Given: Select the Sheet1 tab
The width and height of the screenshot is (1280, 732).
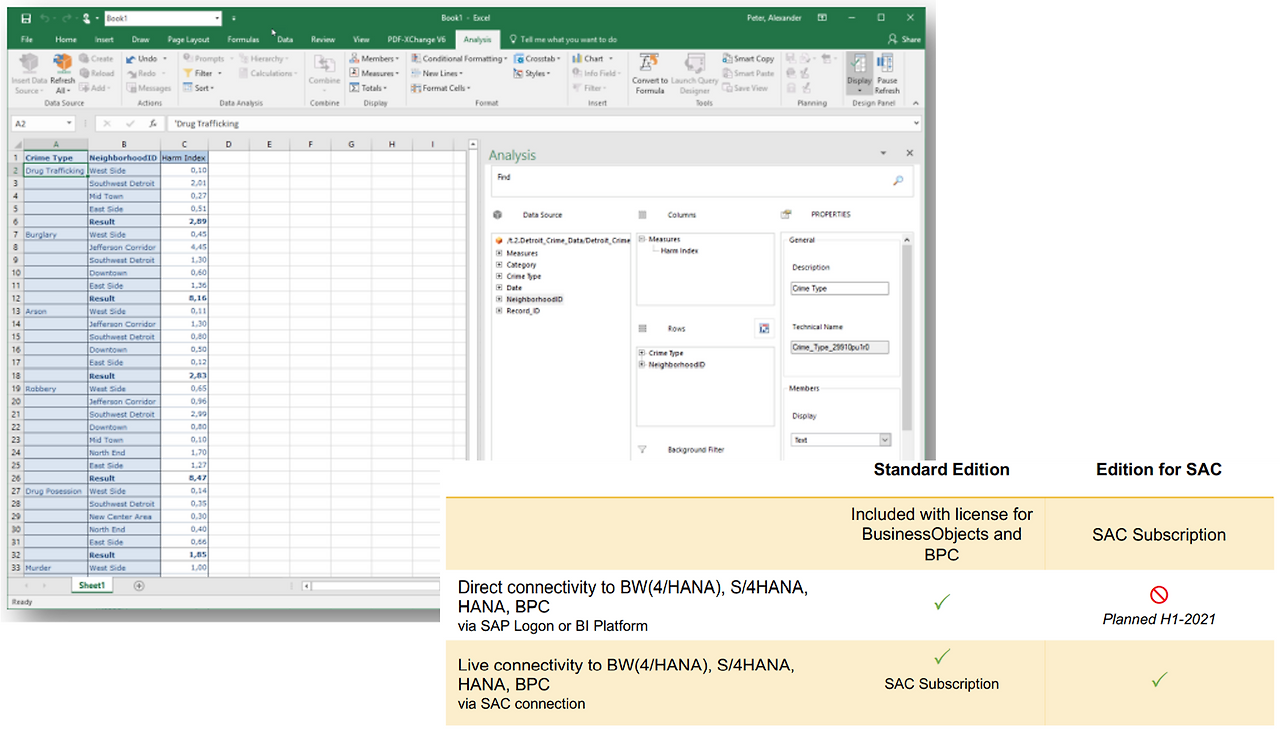Looking at the screenshot, I should [91, 584].
